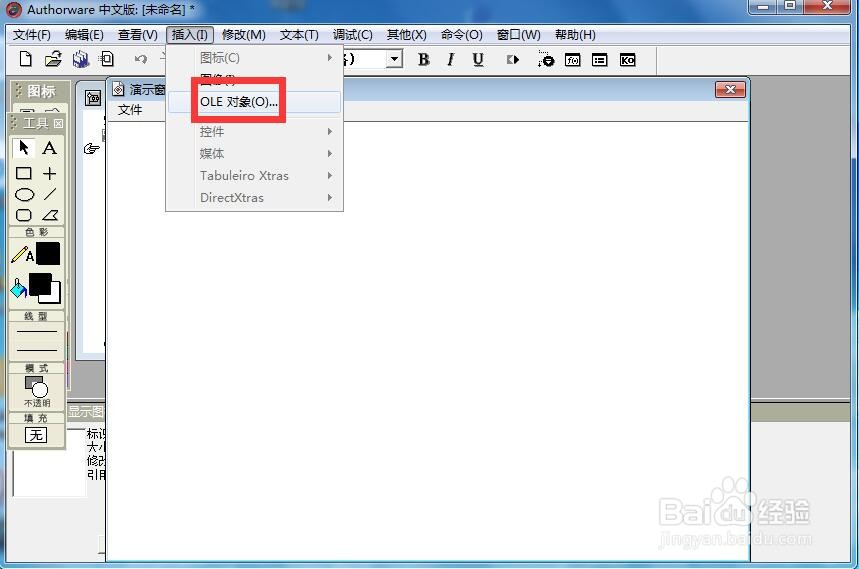Click the 无 fill pattern box
Screen dimensions: 859x569
tap(36, 435)
